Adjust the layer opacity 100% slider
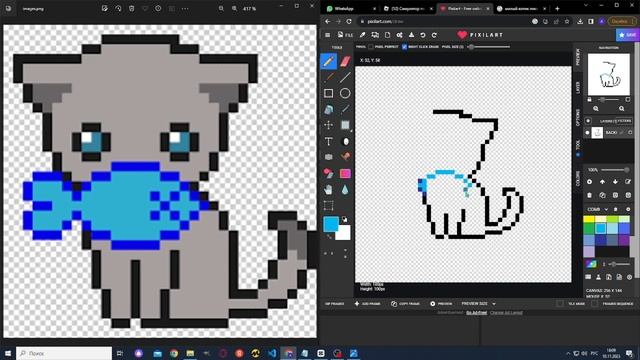This screenshot has height=360, width=640. coord(615,170)
